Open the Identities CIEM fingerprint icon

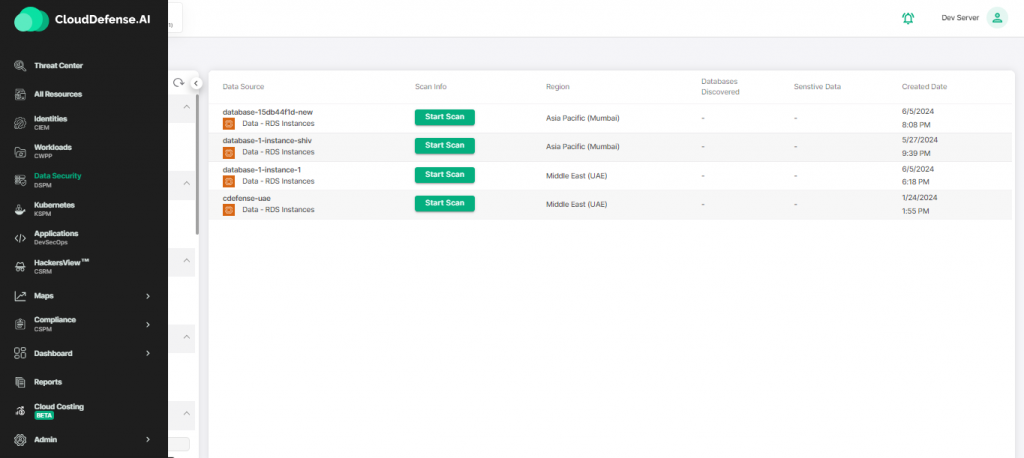20,123
